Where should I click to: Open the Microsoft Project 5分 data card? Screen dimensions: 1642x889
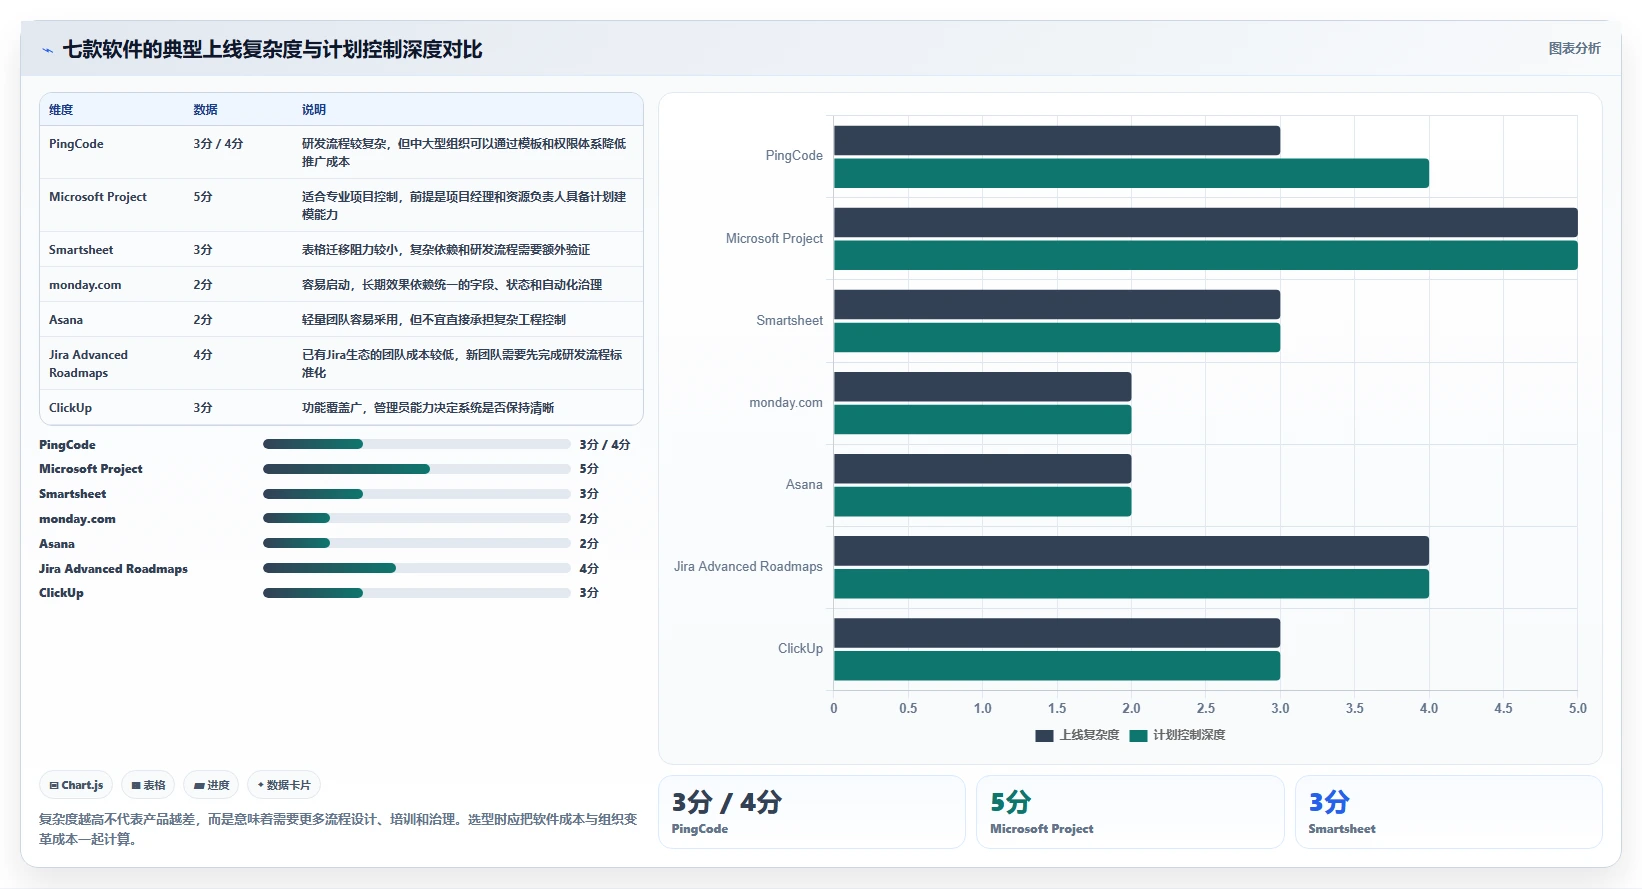1130,812
